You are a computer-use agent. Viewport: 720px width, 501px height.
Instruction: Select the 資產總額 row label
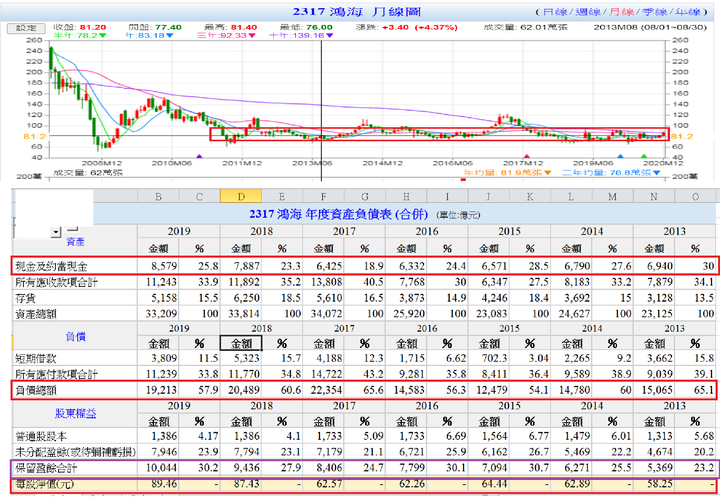[36, 314]
